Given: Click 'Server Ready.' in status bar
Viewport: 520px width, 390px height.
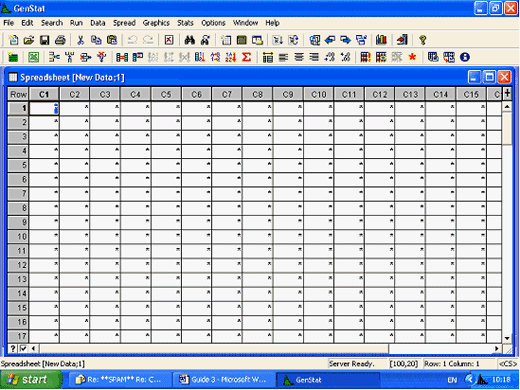Looking at the screenshot, I should tap(351, 364).
